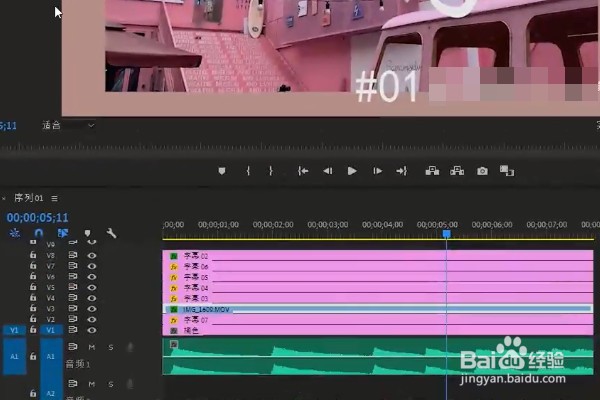Image resolution: width=600 pixels, height=400 pixels.
Task: Toggle Linked Selection in timeline
Action: coord(63,233)
